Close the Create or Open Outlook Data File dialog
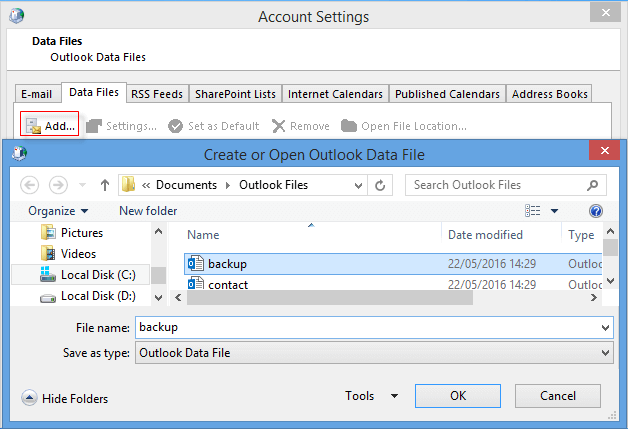Image resolution: width=628 pixels, height=429 pixels. point(605,151)
